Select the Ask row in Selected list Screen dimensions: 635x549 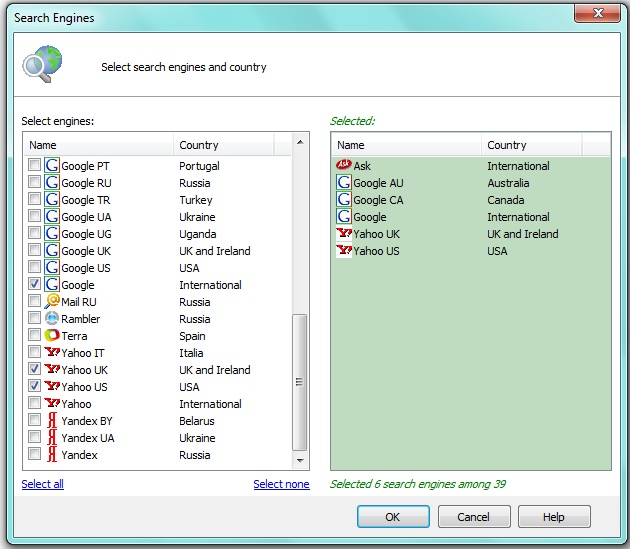471,165
